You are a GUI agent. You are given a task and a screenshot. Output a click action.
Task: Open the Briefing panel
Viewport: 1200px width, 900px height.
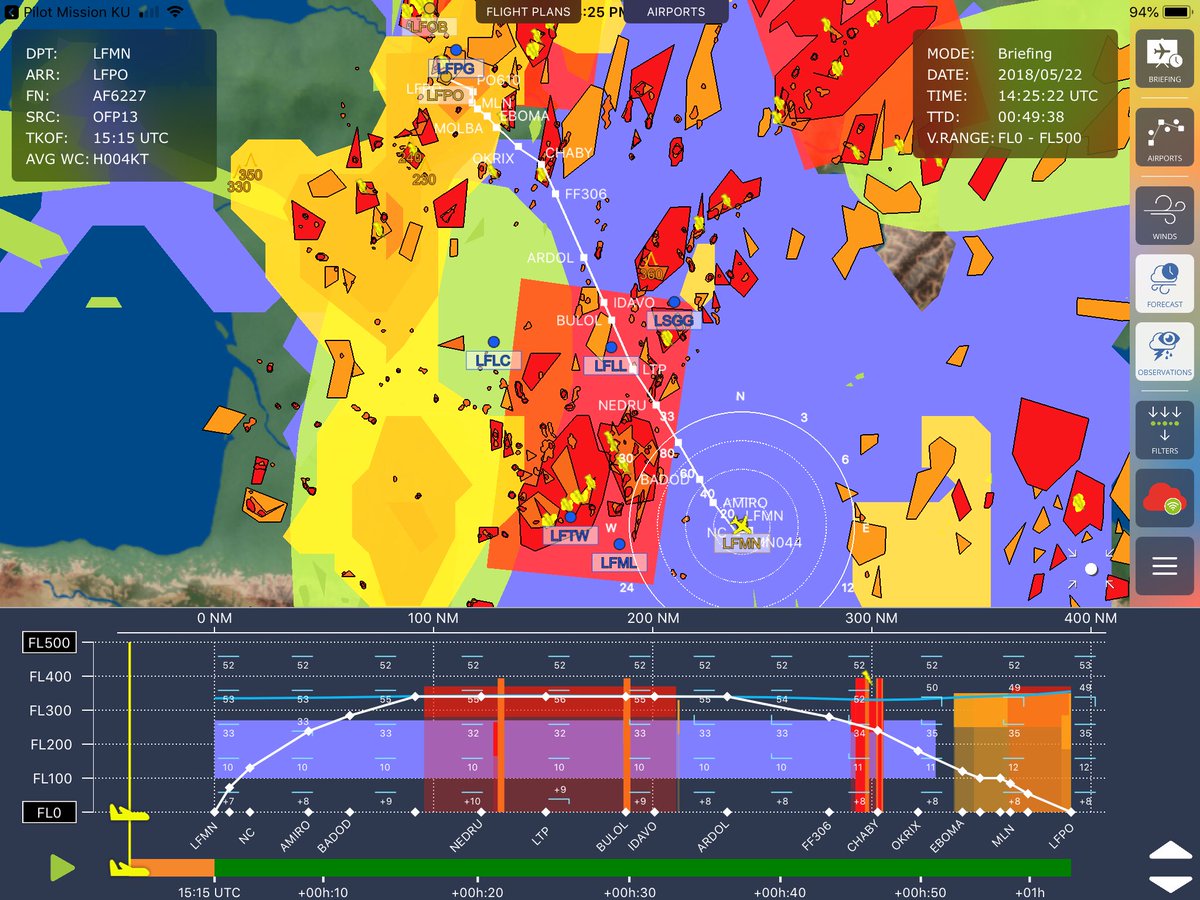(x=1163, y=60)
